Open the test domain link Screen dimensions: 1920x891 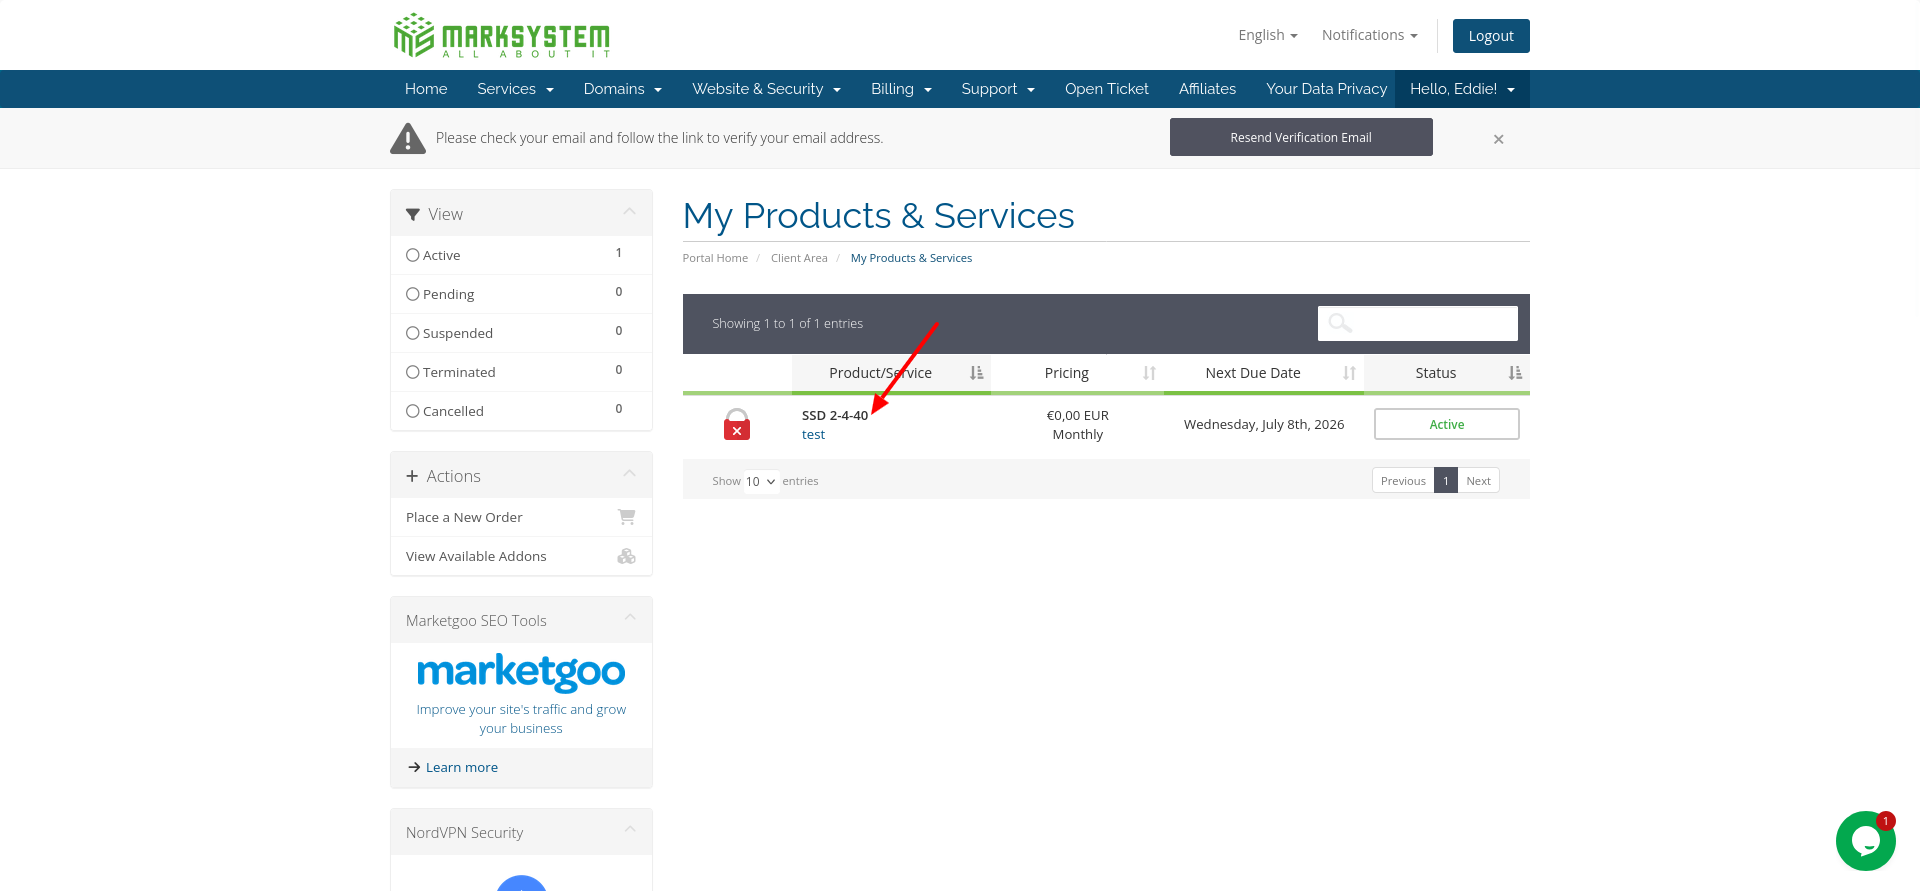[813, 435]
